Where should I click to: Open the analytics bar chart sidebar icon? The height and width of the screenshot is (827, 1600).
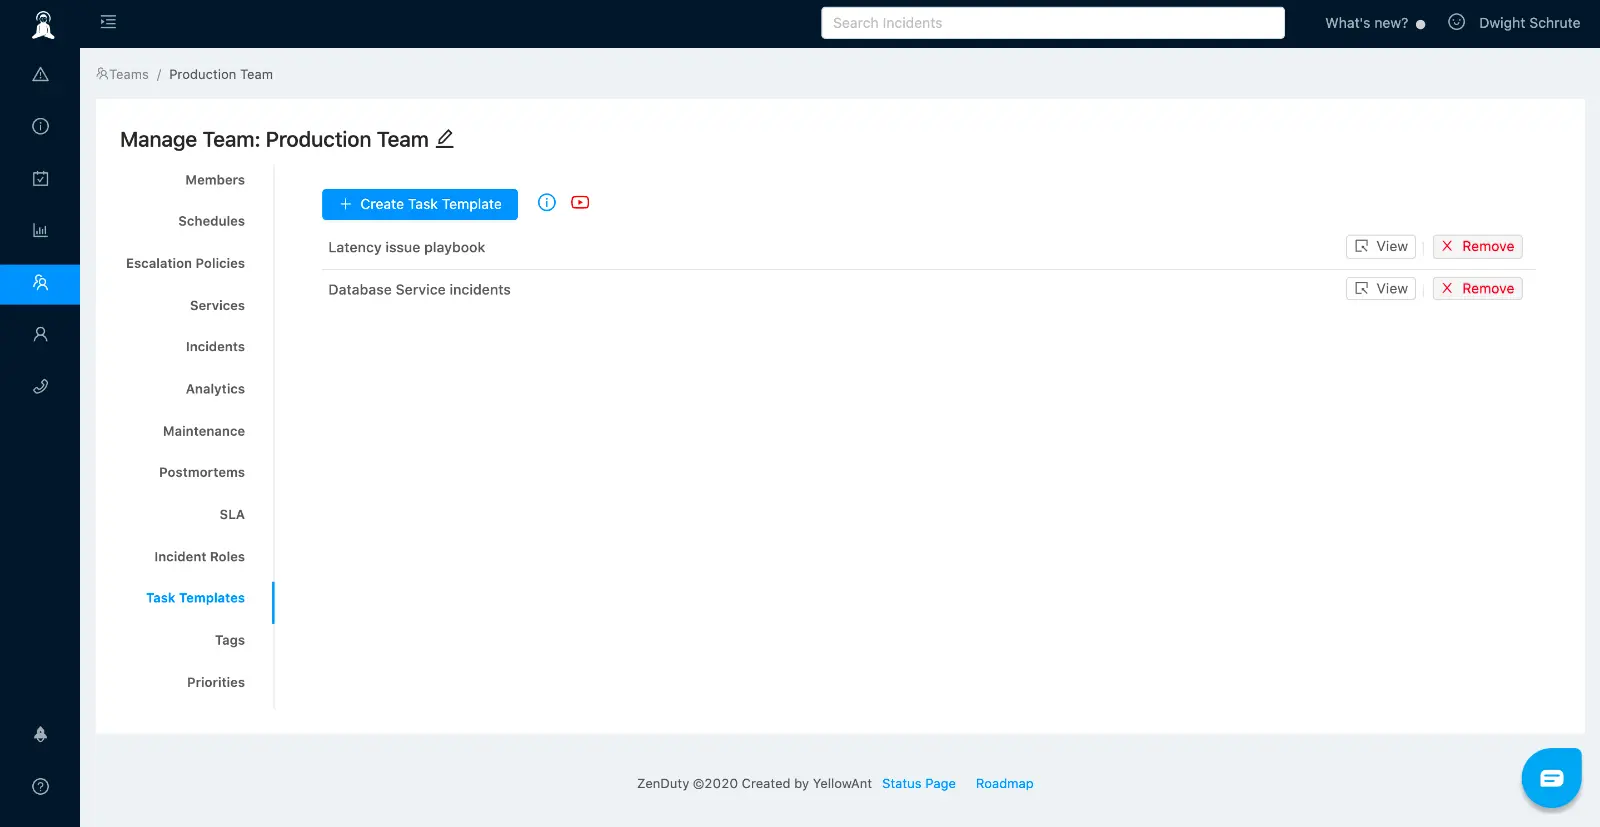[40, 230]
